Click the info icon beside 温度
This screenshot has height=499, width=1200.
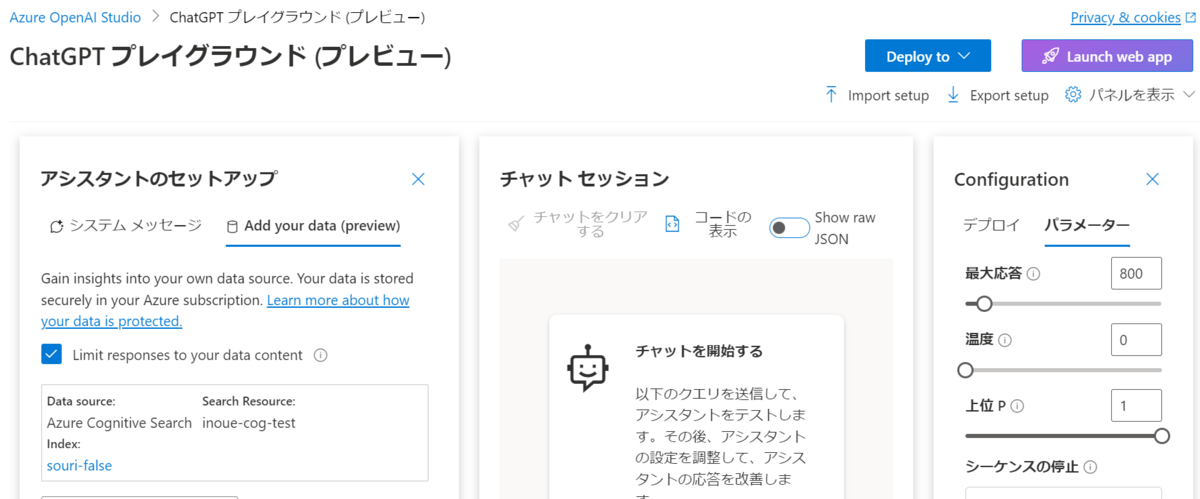tap(1005, 340)
